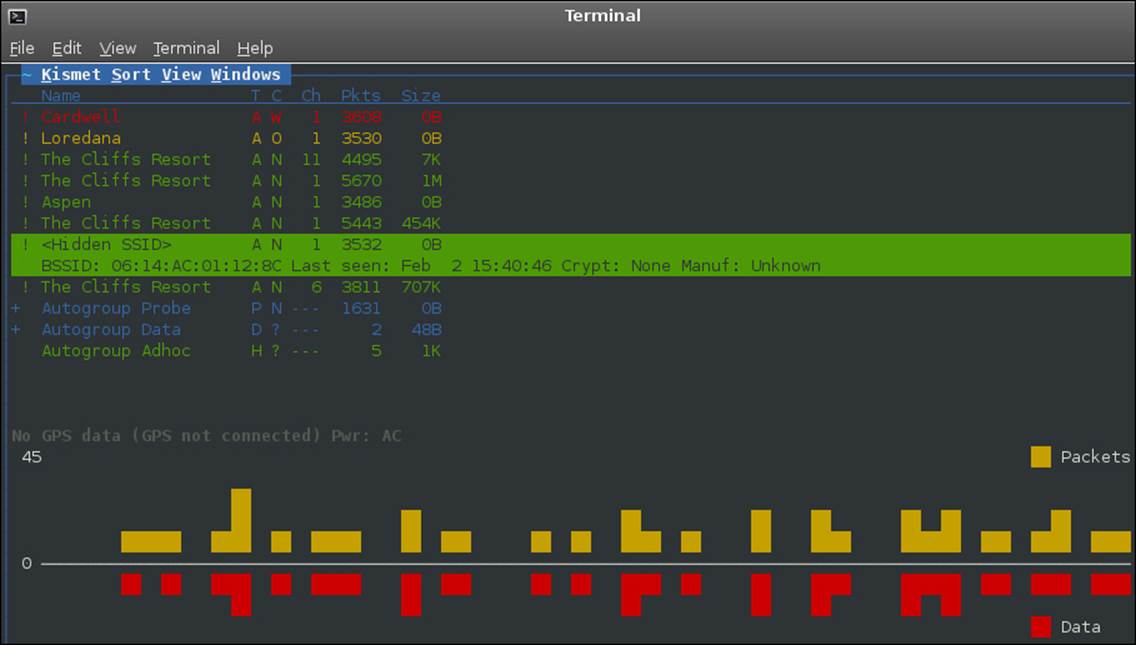This screenshot has width=1136, height=645.
Task: Open the Terminal menu
Action: click(x=186, y=48)
